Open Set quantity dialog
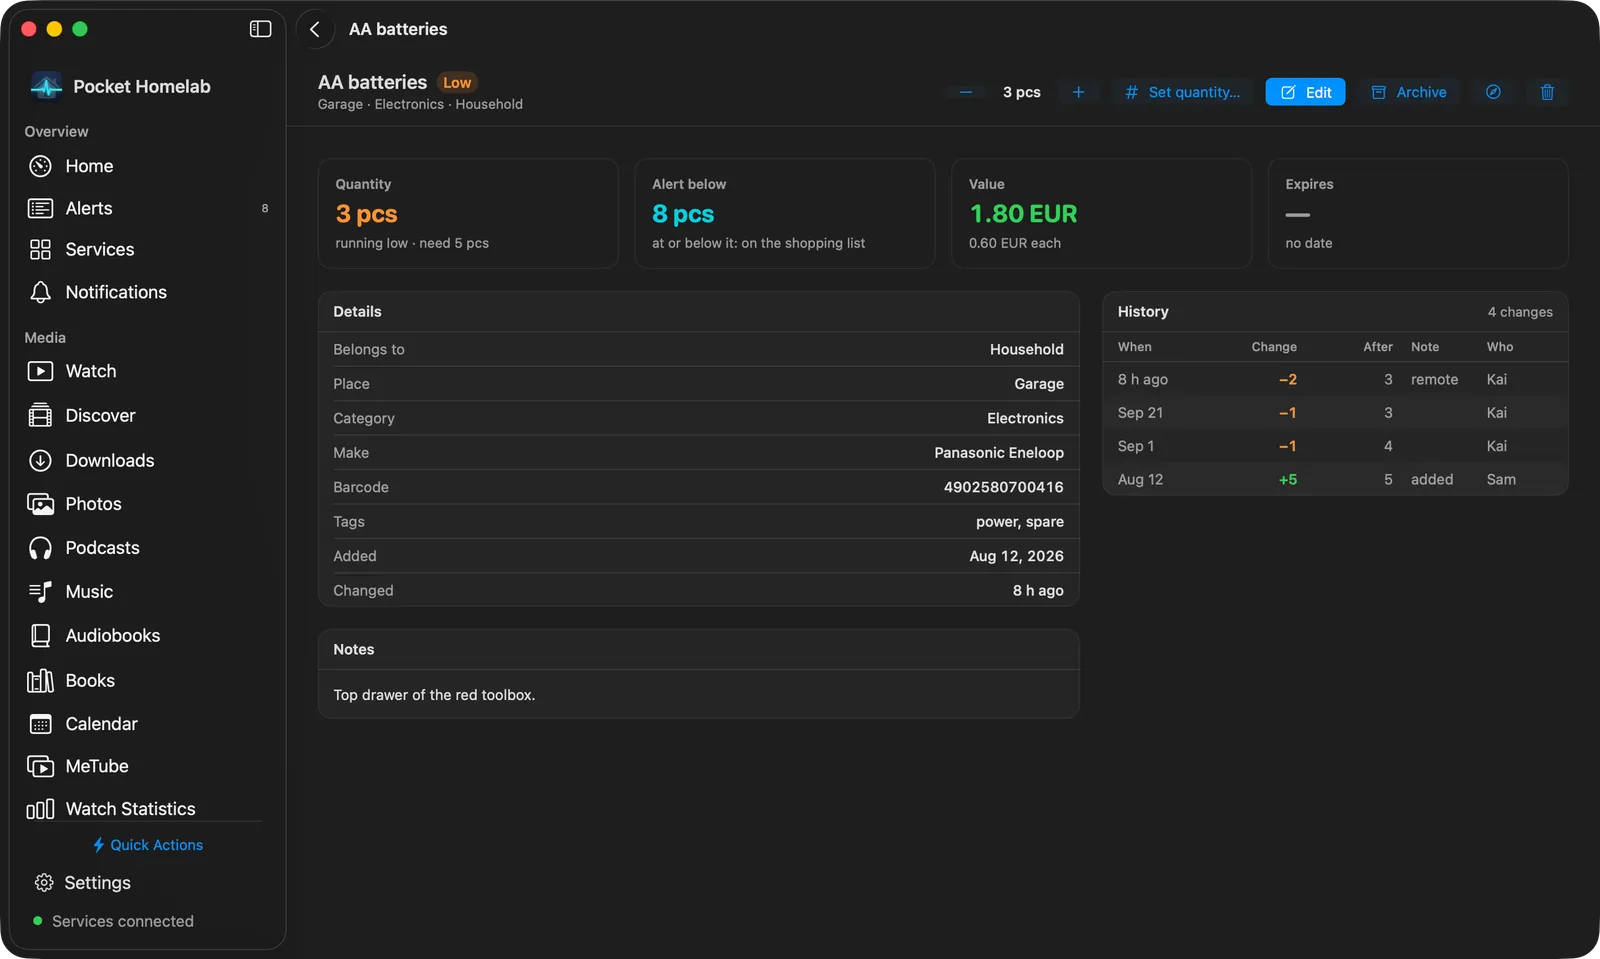The height and width of the screenshot is (959, 1600). point(1182,92)
